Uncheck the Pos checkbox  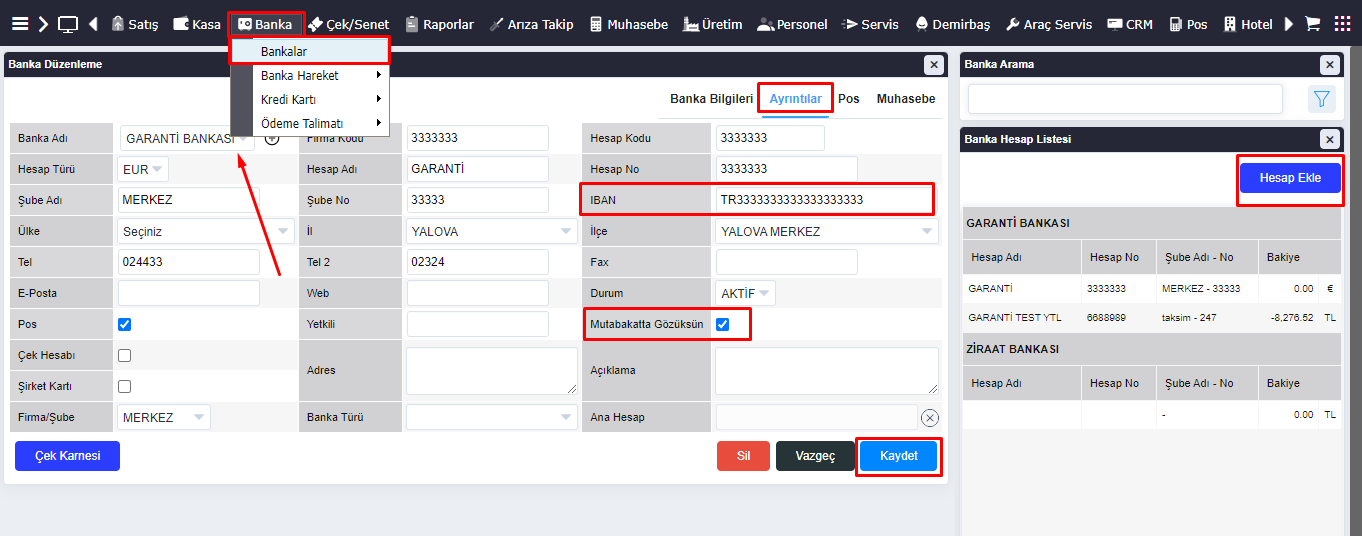pos(124,324)
